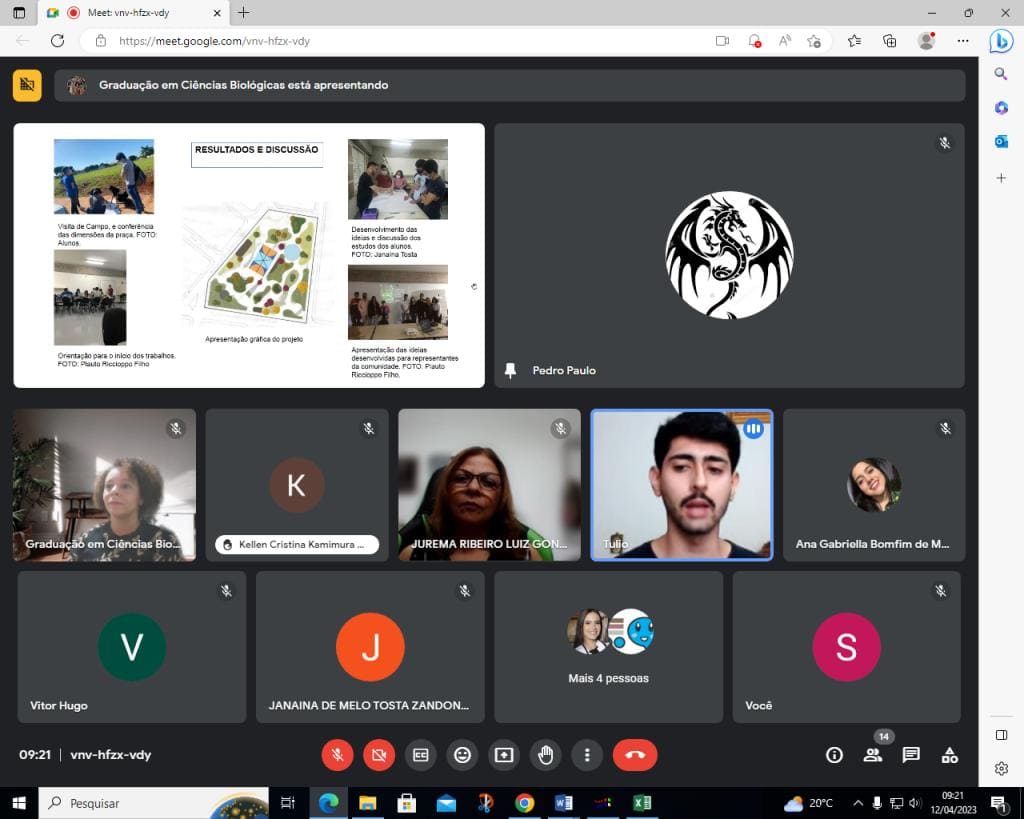Open Outlook in the Edge sidebar
This screenshot has height=819, width=1024.
(x=1001, y=141)
